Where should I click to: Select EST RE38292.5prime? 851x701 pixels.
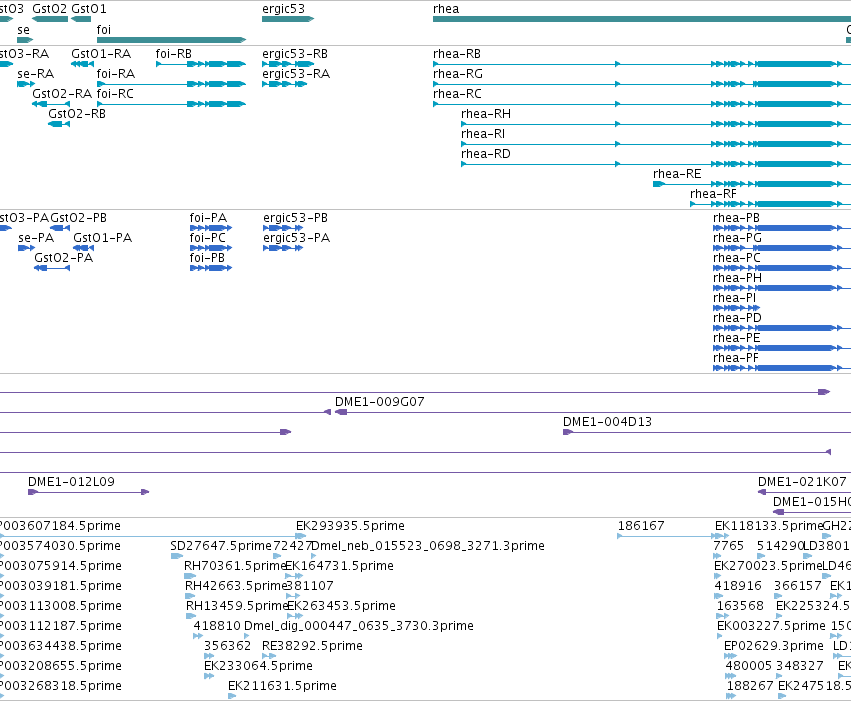(x=269, y=656)
